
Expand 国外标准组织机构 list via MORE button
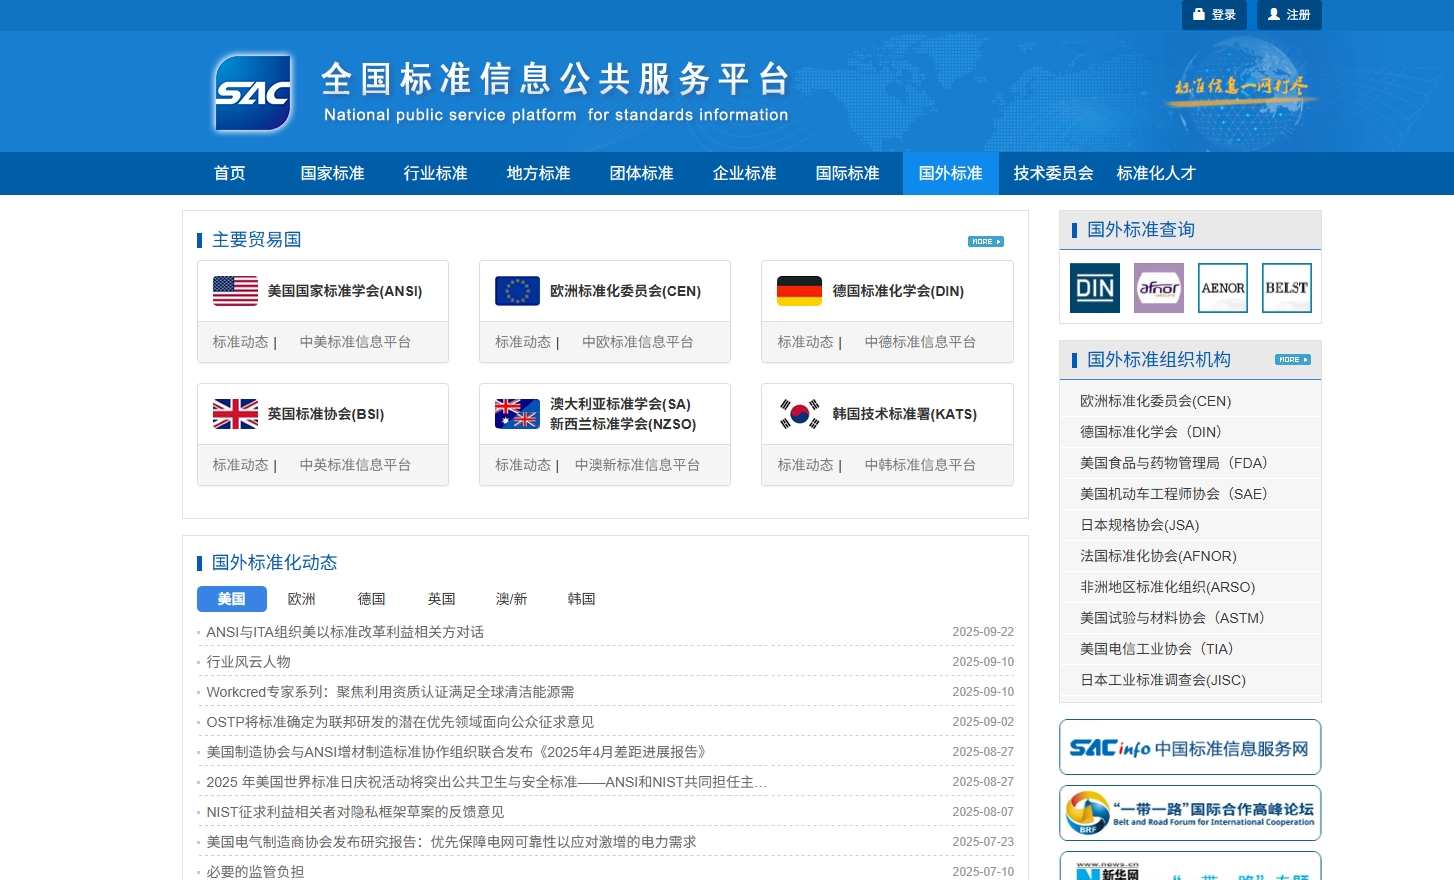coord(1292,360)
